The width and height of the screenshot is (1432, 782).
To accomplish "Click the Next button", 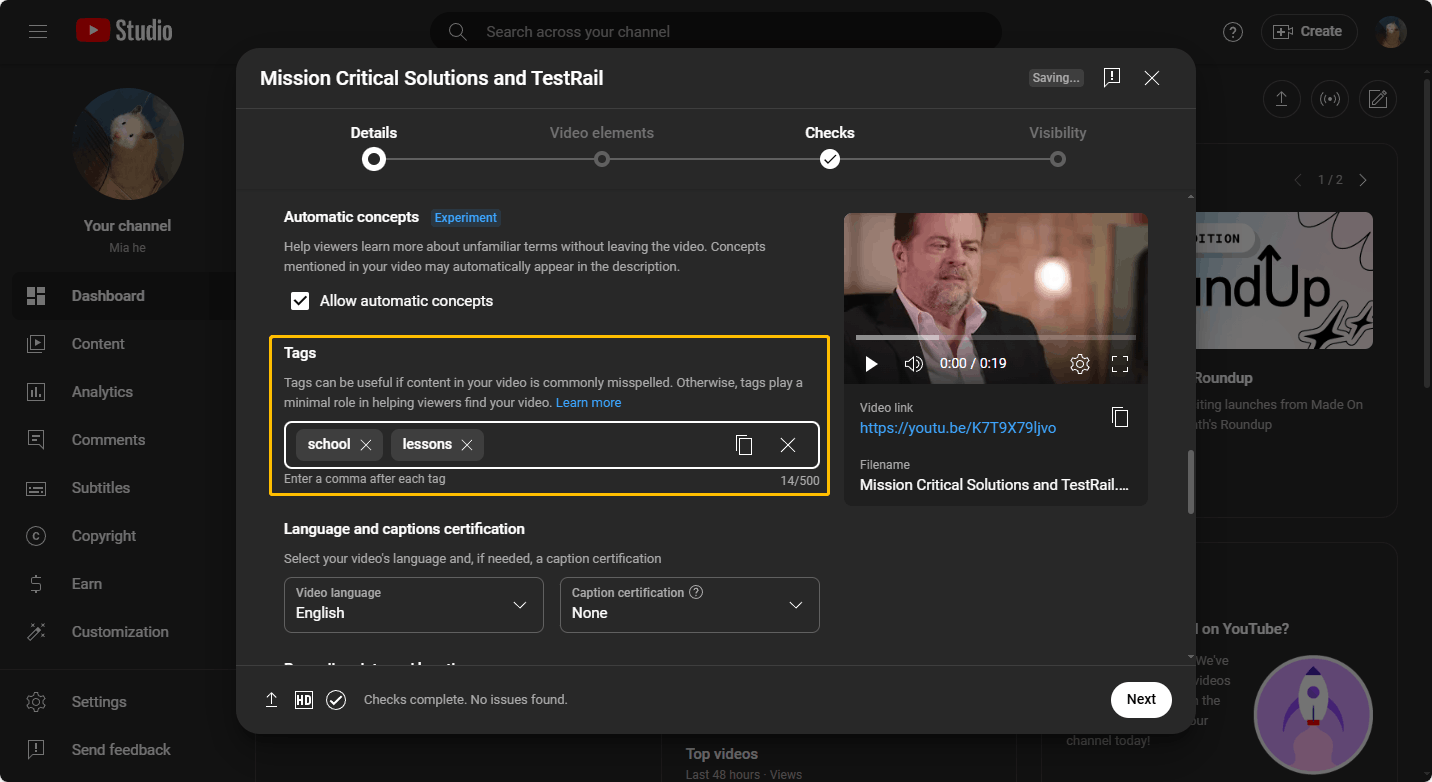I will click(1141, 700).
